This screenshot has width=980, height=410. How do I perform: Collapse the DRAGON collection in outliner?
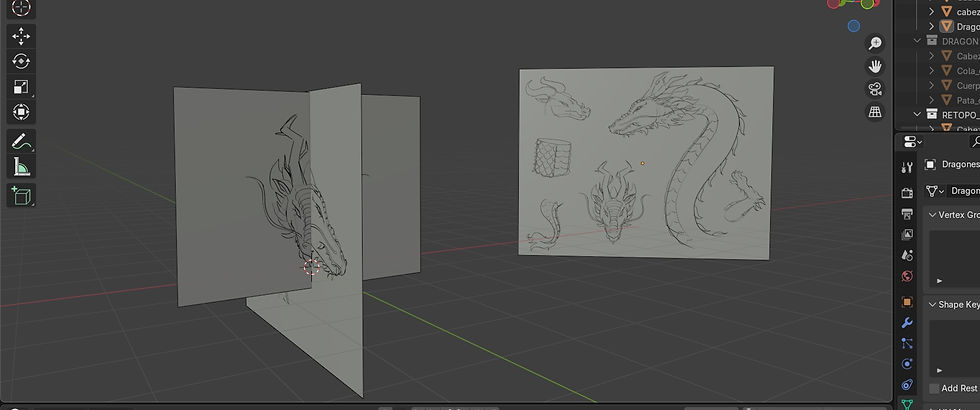[x=917, y=41]
